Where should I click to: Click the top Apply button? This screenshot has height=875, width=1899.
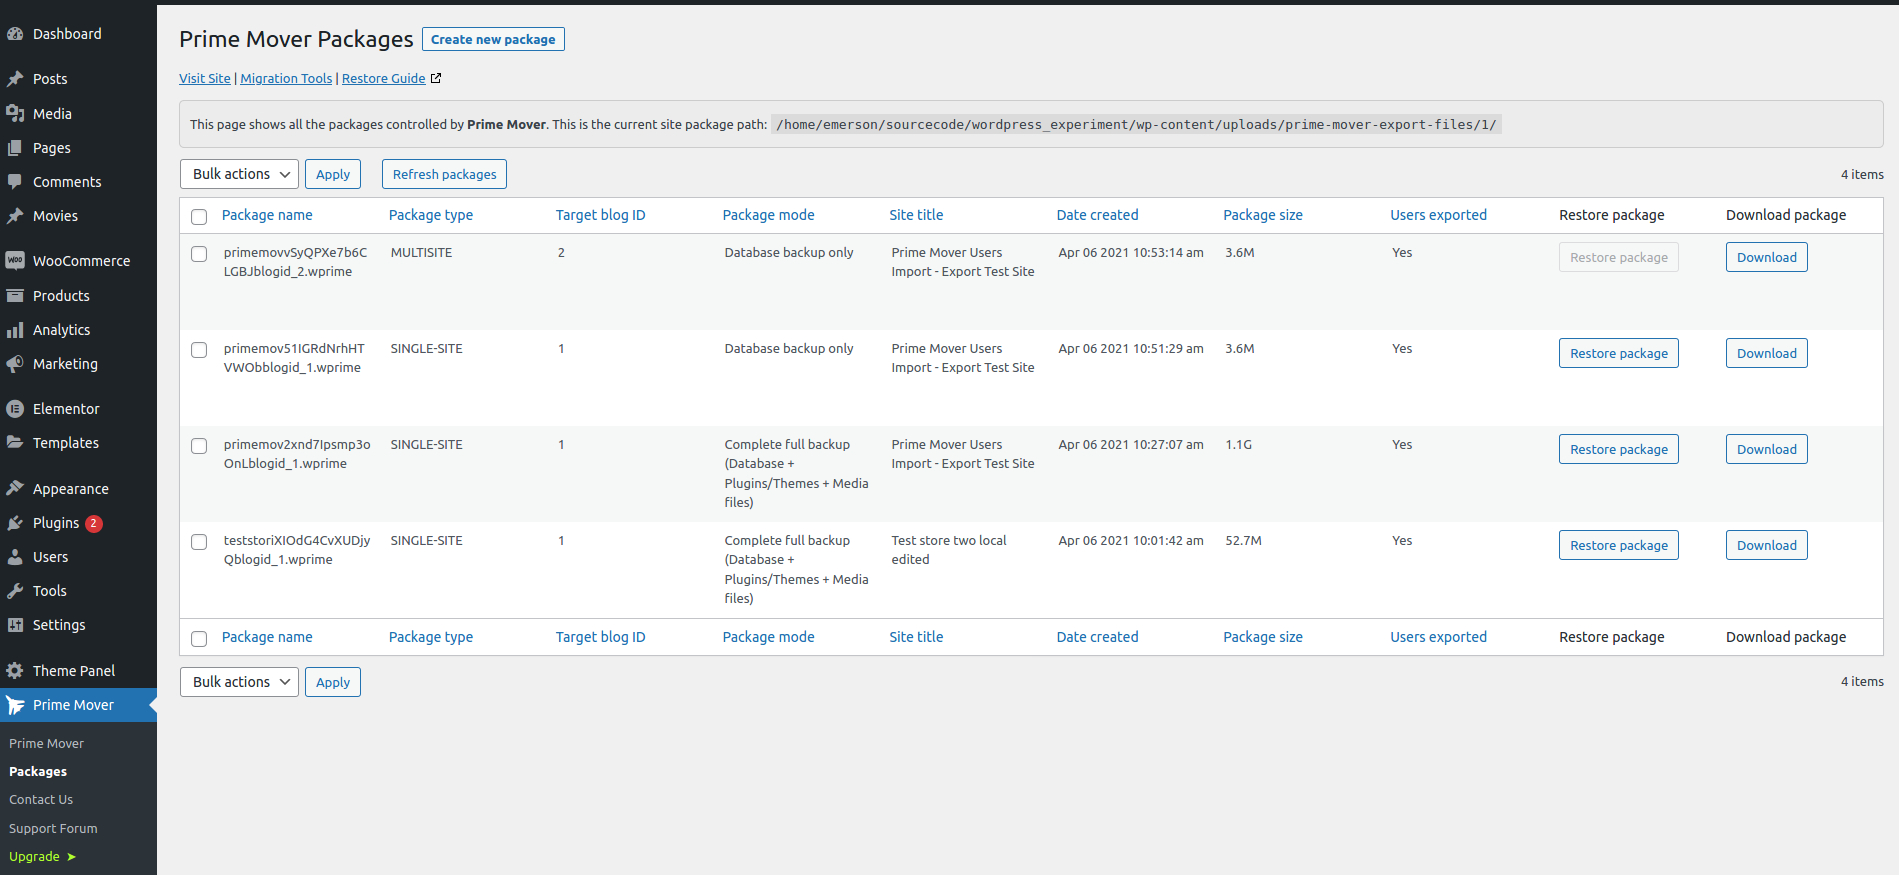(x=333, y=174)
